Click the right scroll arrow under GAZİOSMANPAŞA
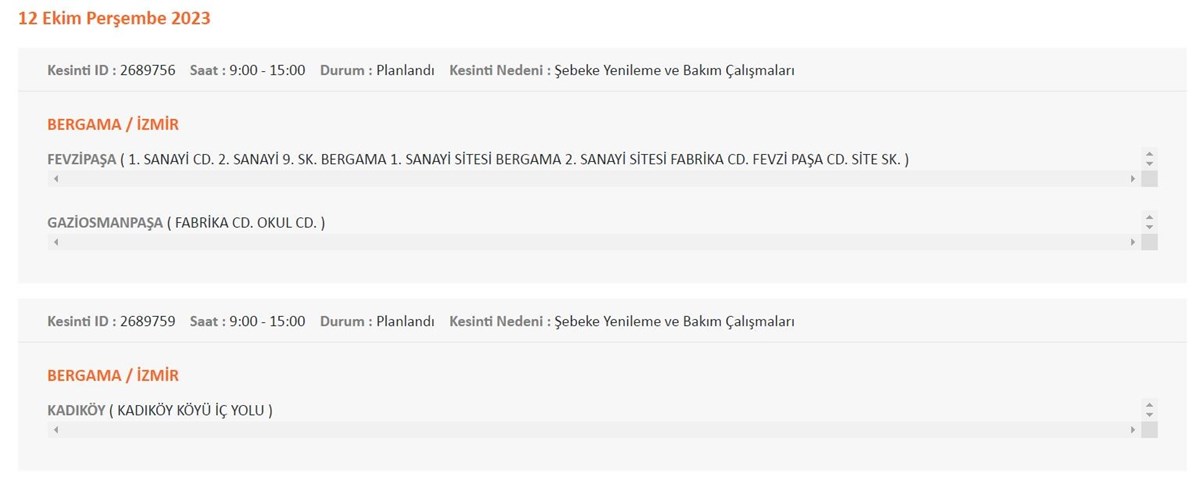The image size is (1200, 481). (x=1133, y=242)
